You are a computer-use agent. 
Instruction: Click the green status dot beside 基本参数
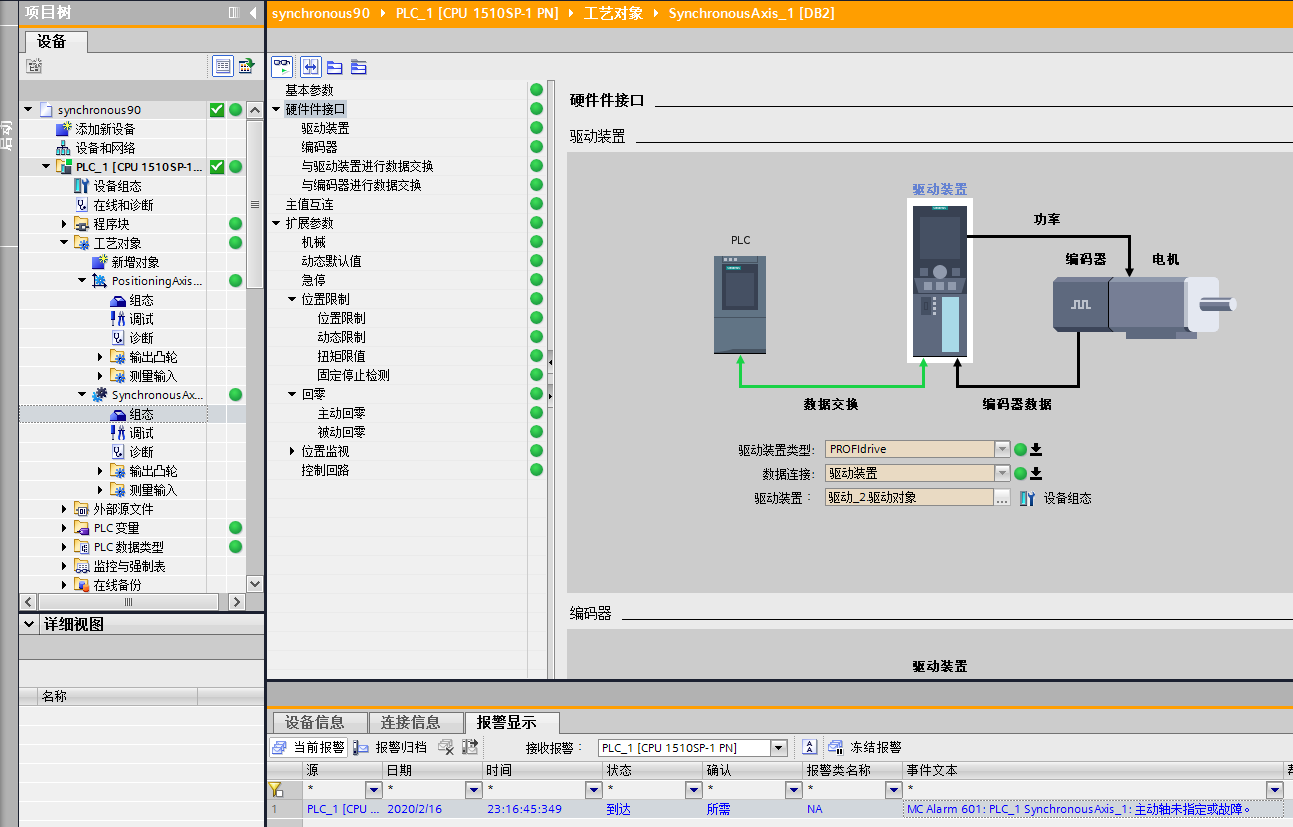tap(537, 90)
